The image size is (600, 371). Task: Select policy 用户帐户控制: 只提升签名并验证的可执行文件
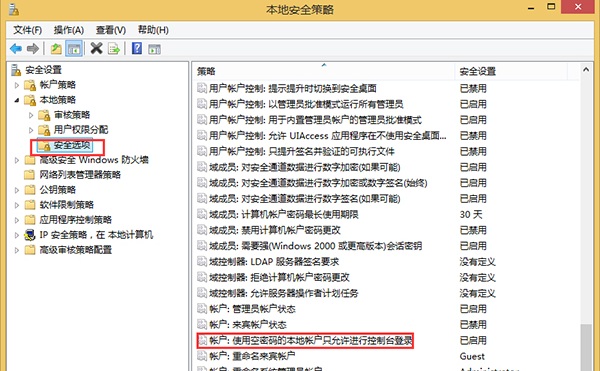(302, 151)
